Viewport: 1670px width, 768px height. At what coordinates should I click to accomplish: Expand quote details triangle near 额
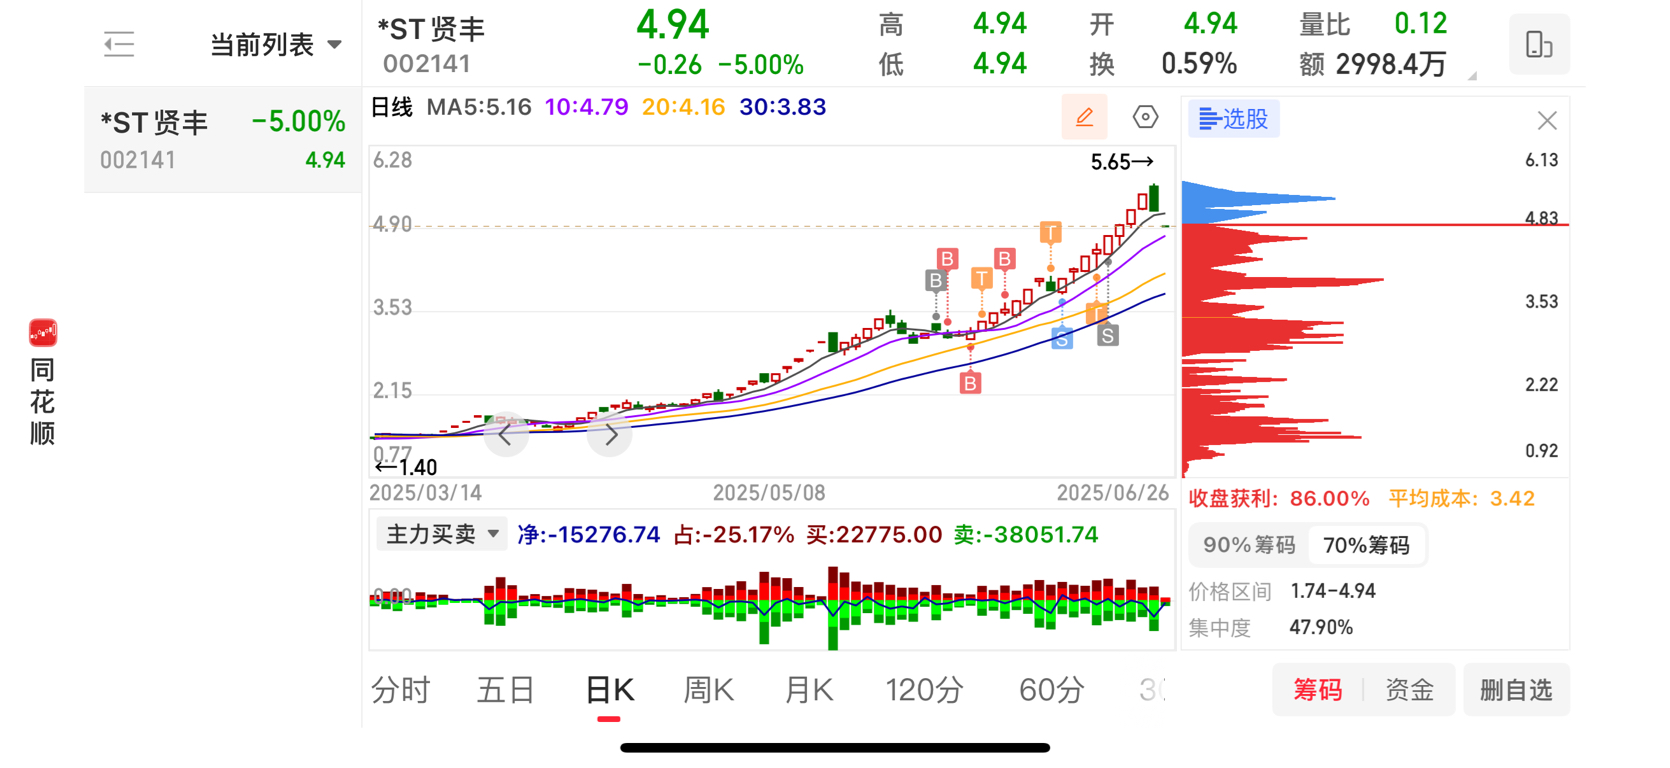1472,76
